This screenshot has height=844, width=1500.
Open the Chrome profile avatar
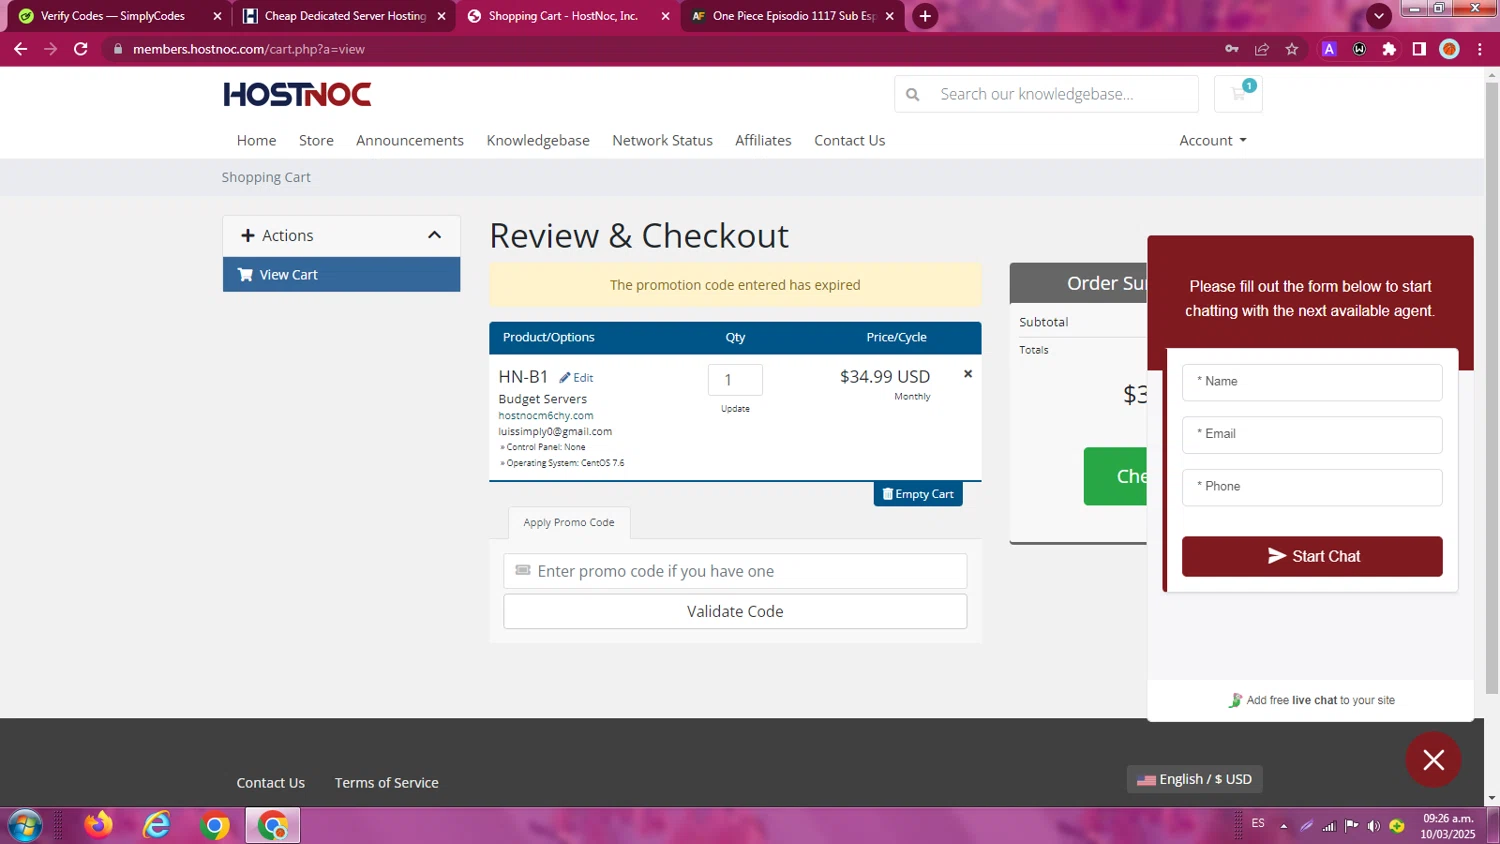click(1449, 49)
